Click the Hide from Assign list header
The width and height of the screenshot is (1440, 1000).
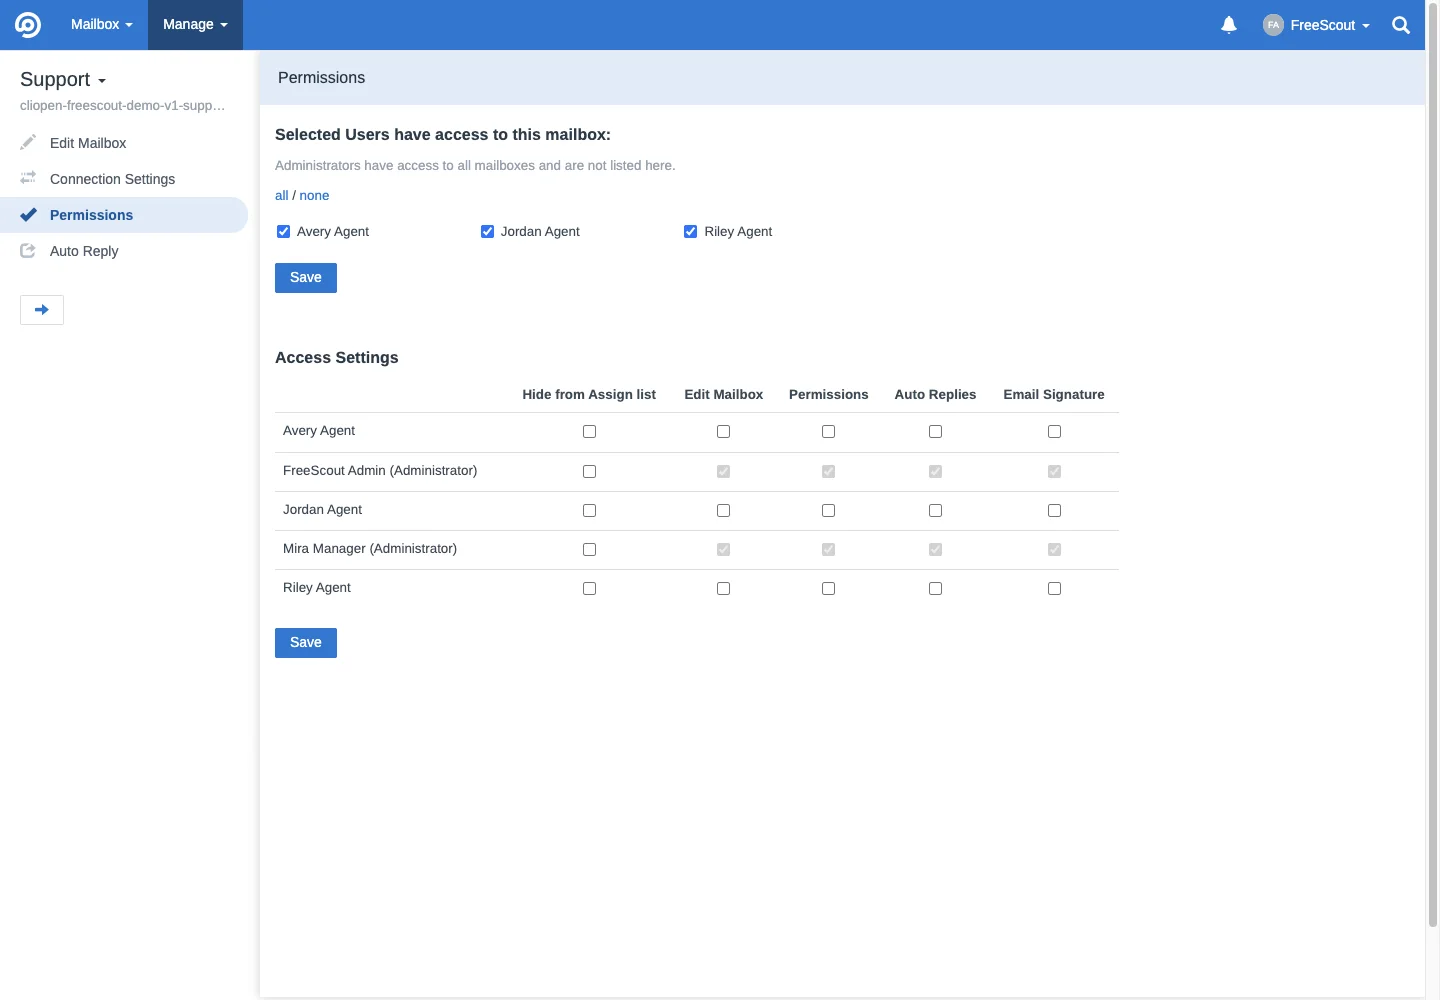[x=589, y=395]
